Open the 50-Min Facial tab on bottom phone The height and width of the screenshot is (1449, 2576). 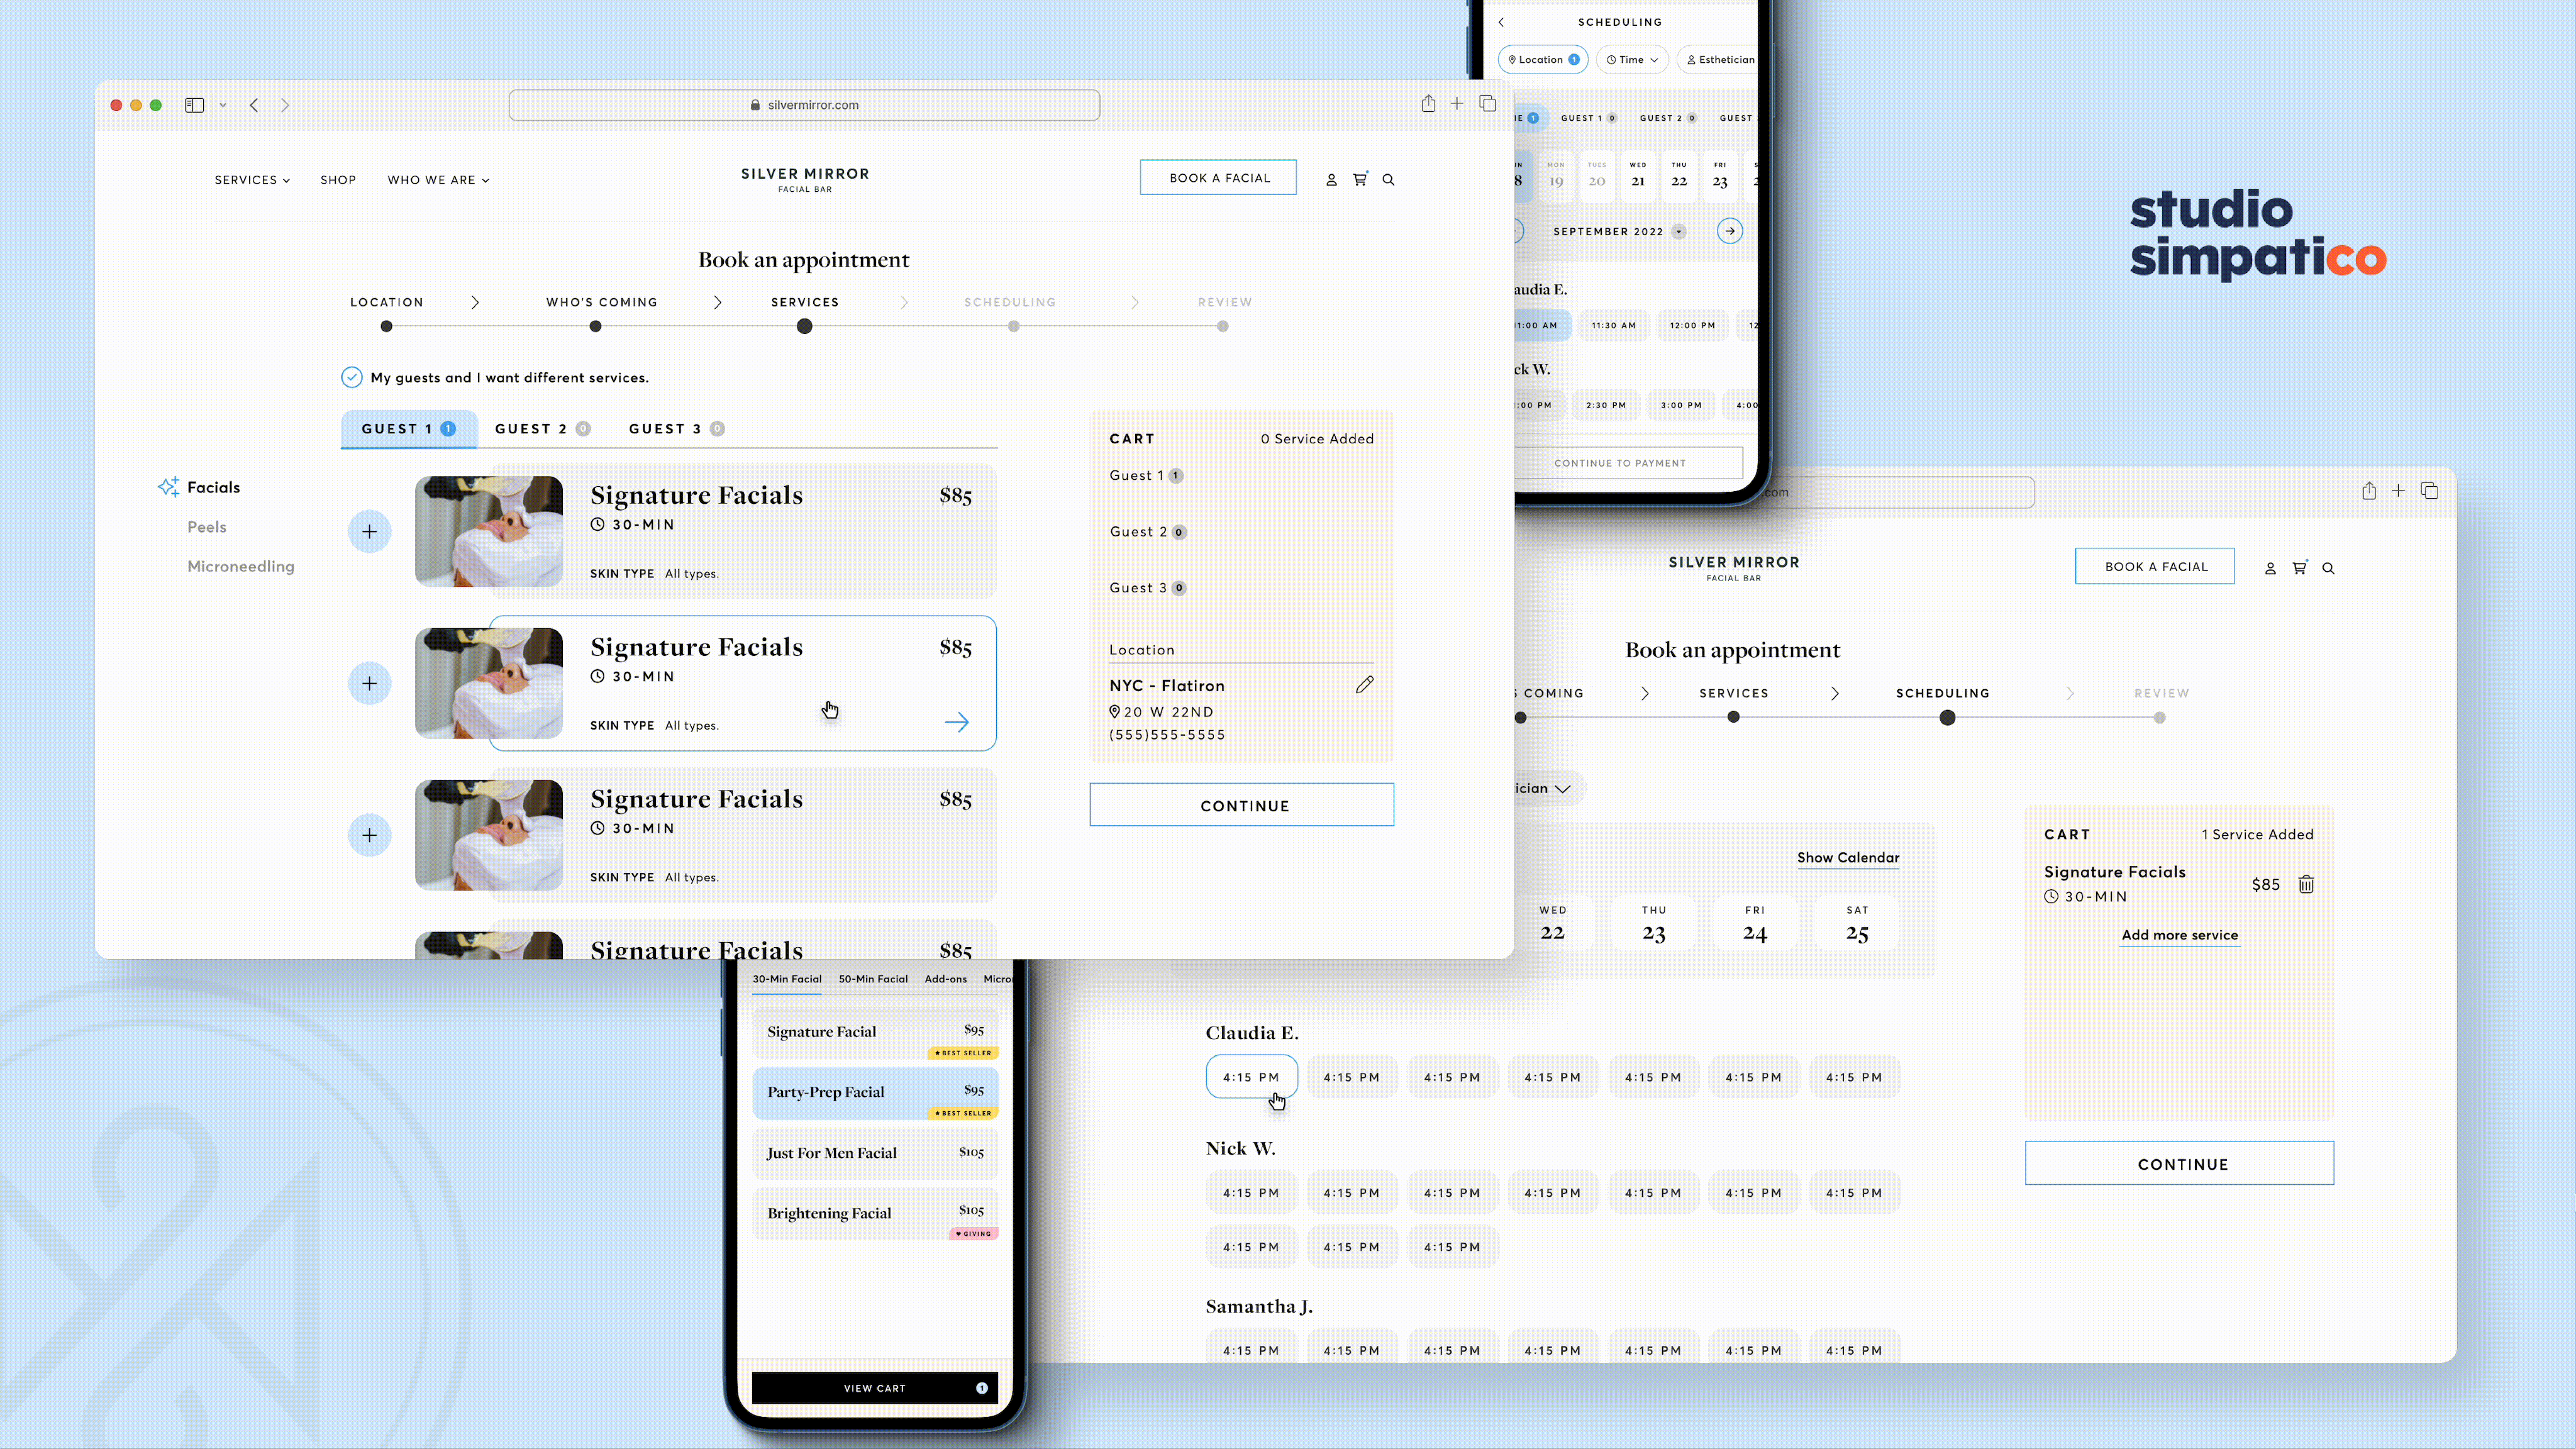(873, 979)
